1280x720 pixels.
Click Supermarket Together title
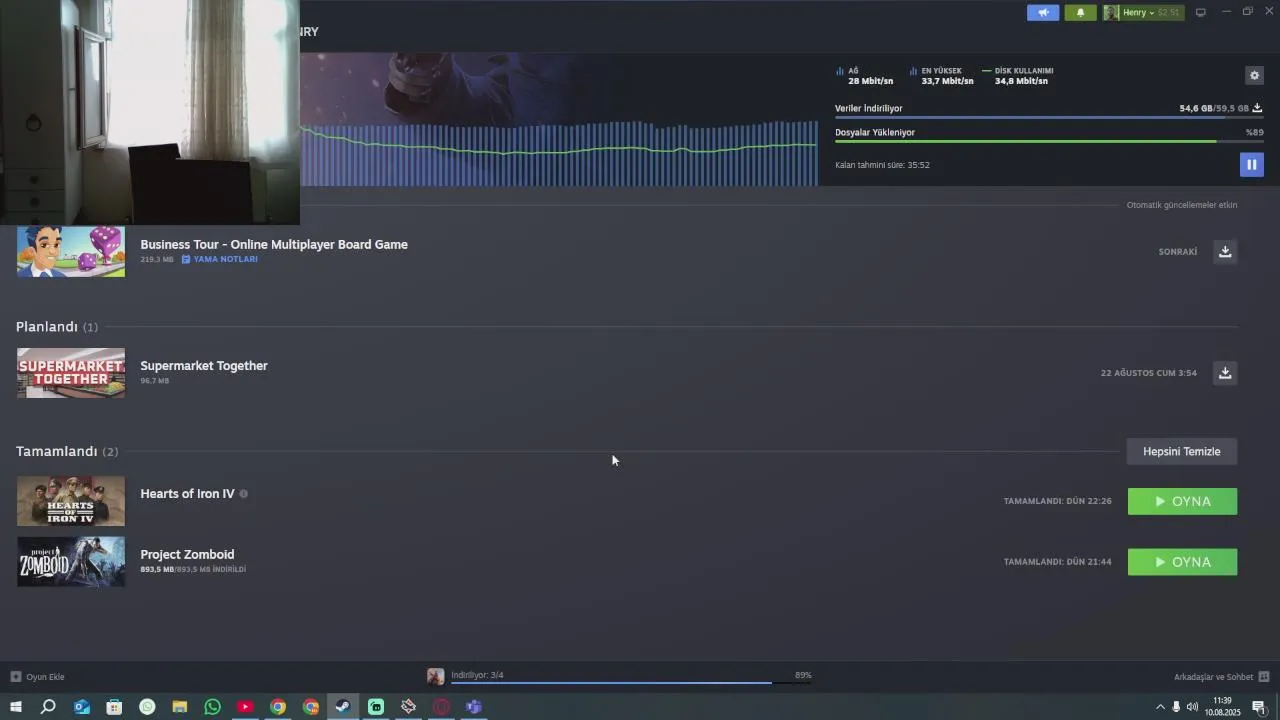point(204,366)
